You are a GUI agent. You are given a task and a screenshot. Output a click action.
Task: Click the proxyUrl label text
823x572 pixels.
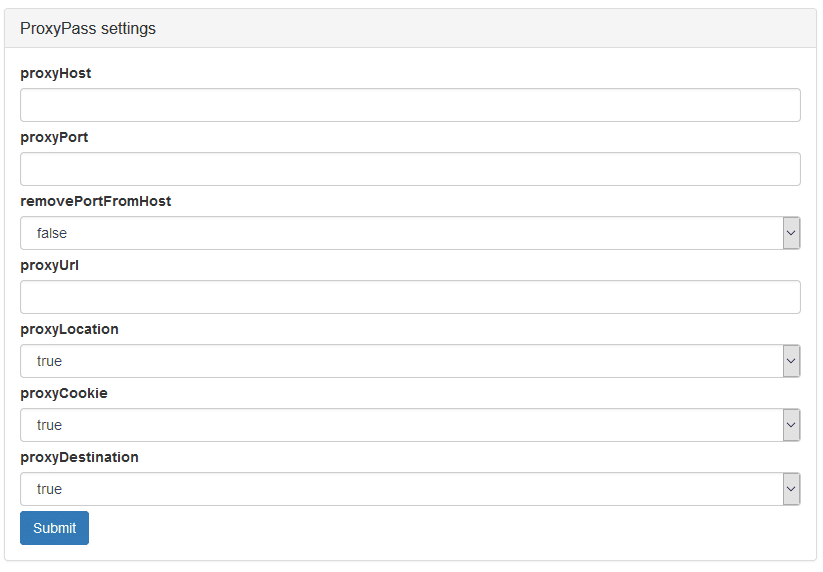tap(49, 266)
